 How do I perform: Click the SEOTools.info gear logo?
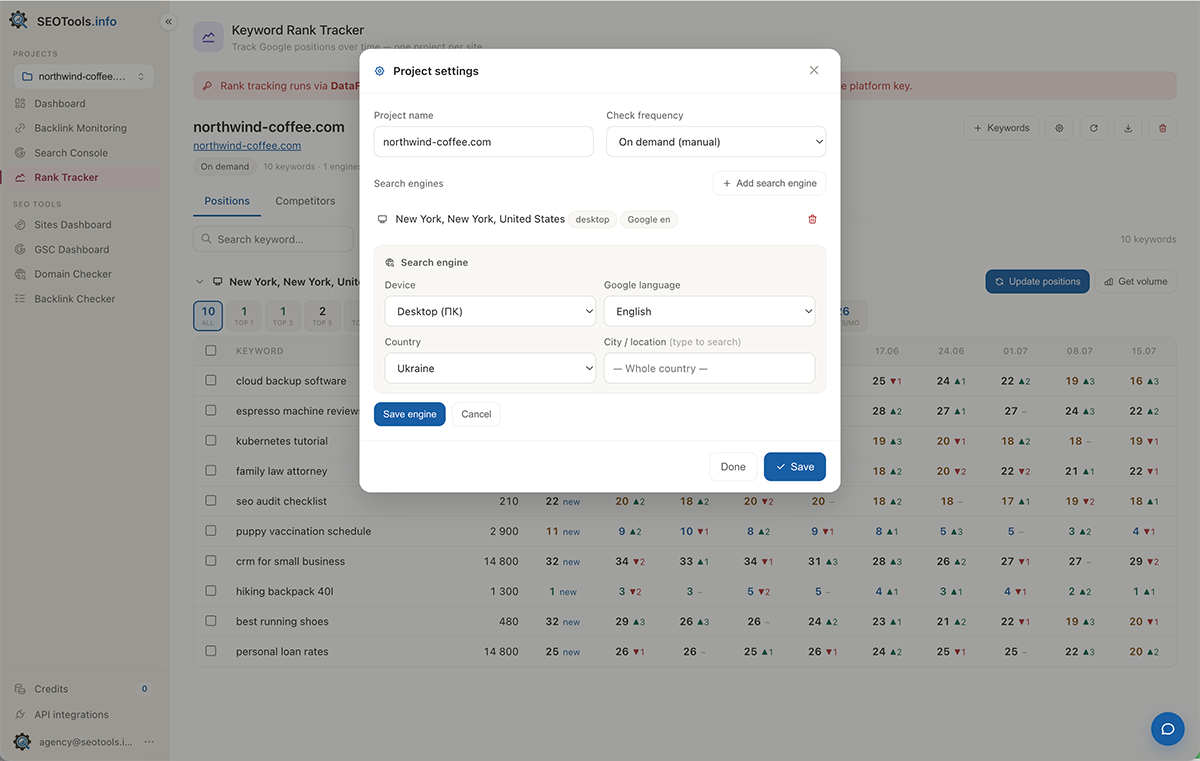pos(19,20)
